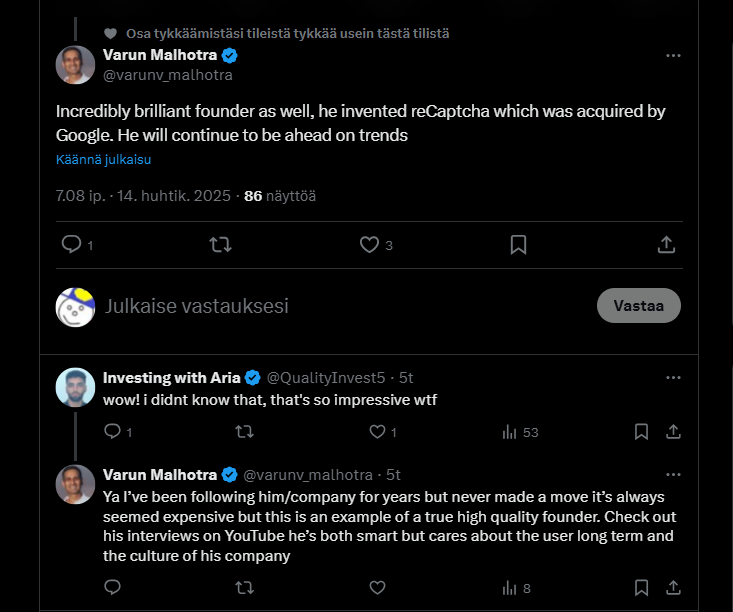Open more options on Investing with Aria reply

(674, 377)
